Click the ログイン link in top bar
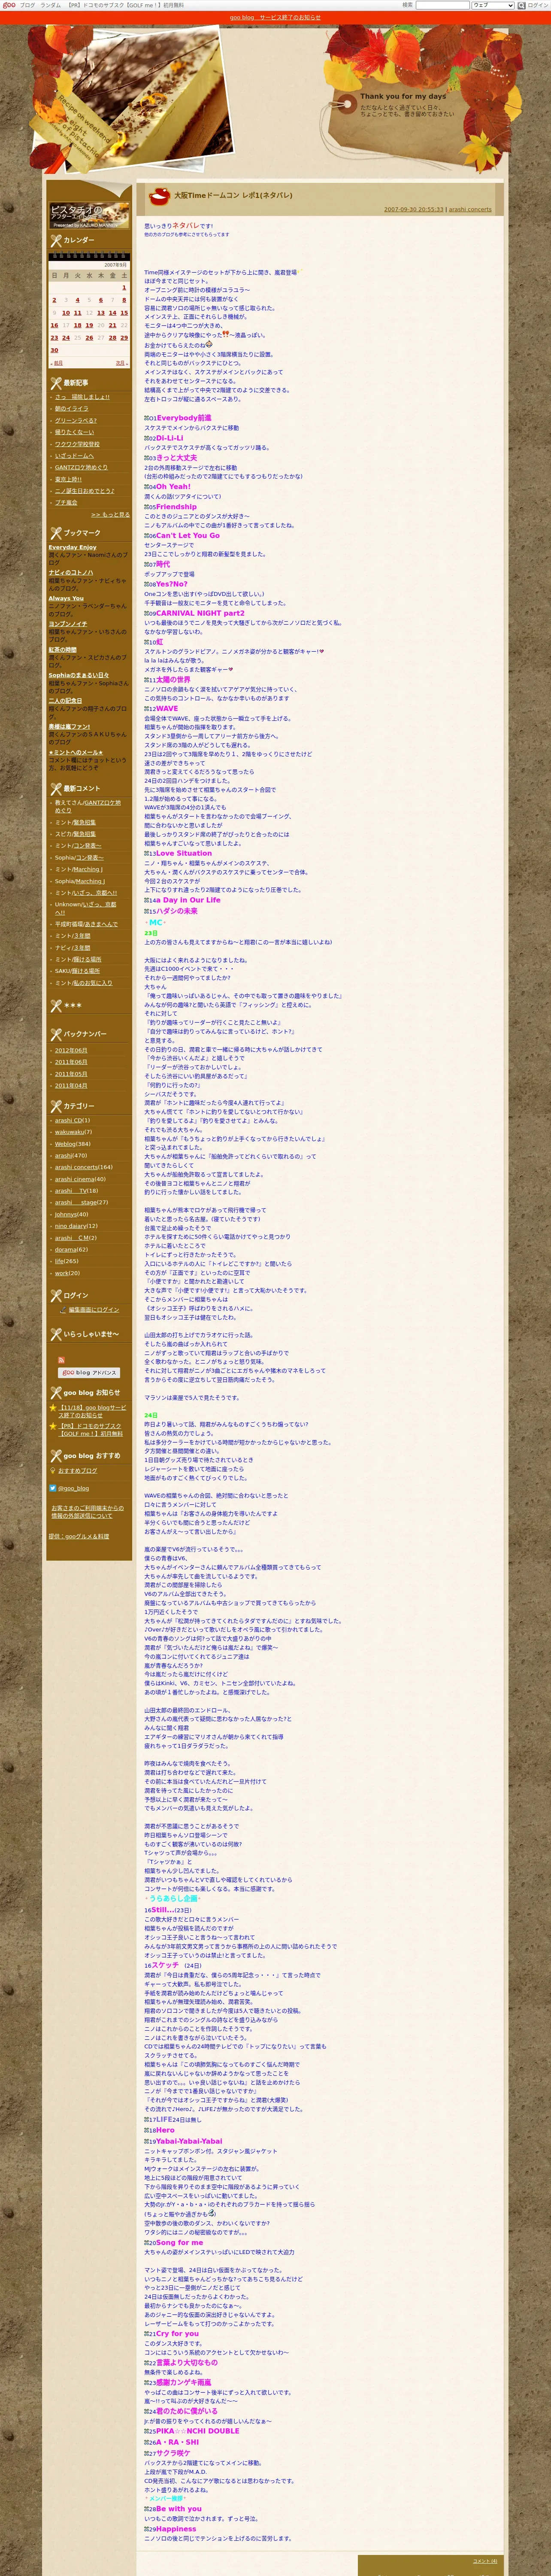This screenshot has height=2576, width=551. click(x=538, y=5)
